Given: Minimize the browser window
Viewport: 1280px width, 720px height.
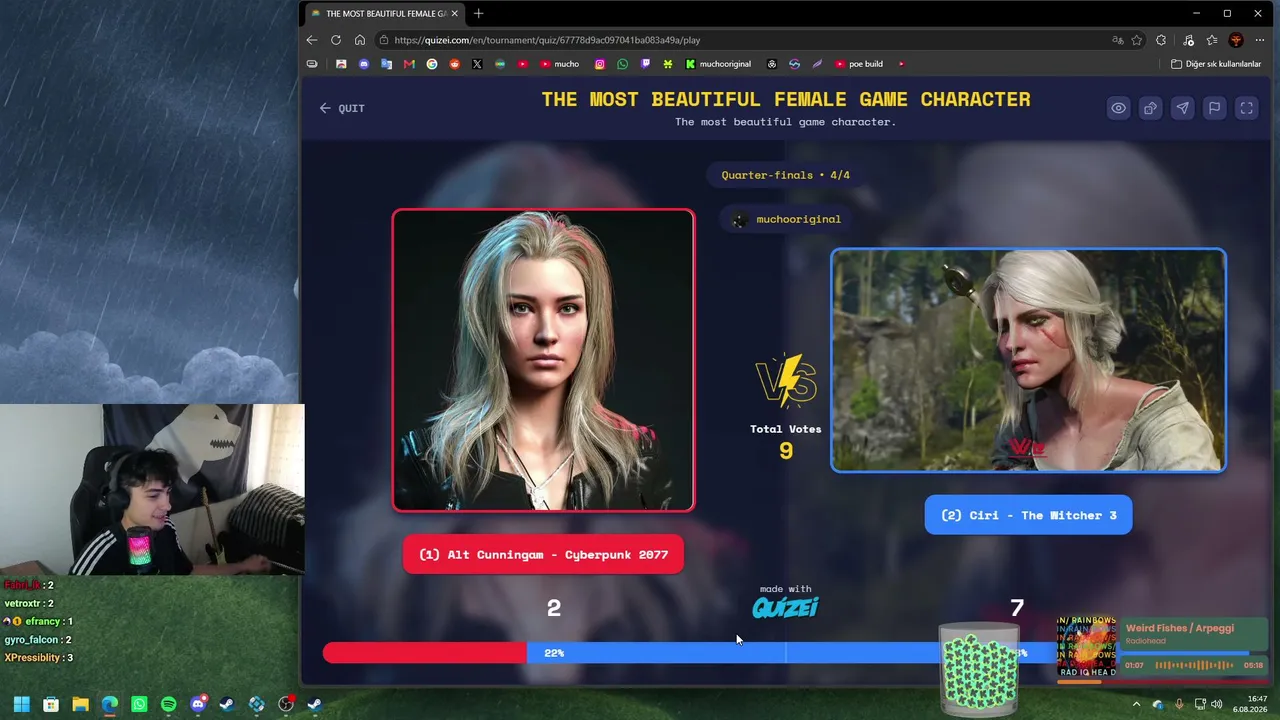Looking at the screenshot, I should (1197, 13).
